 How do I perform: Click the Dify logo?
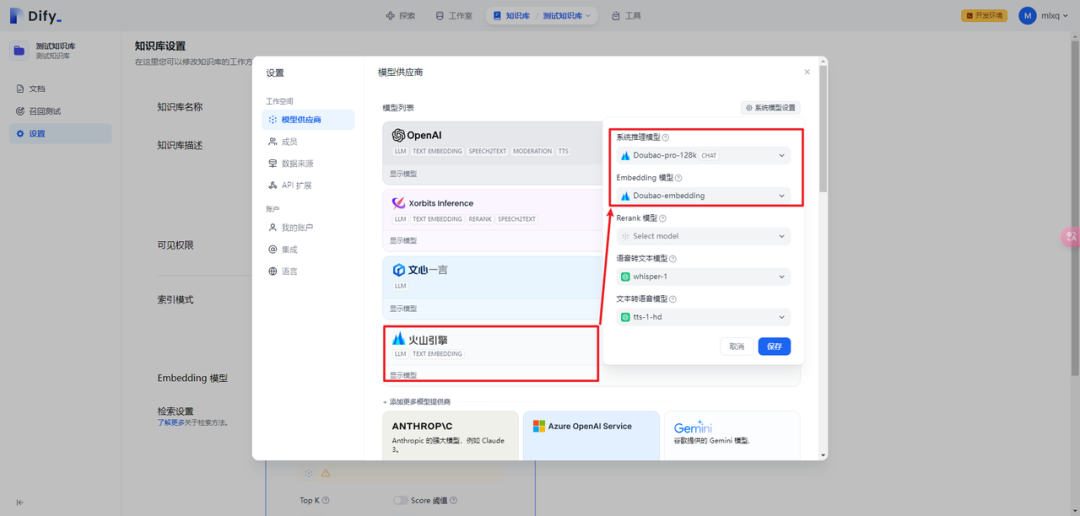[37, 16]
